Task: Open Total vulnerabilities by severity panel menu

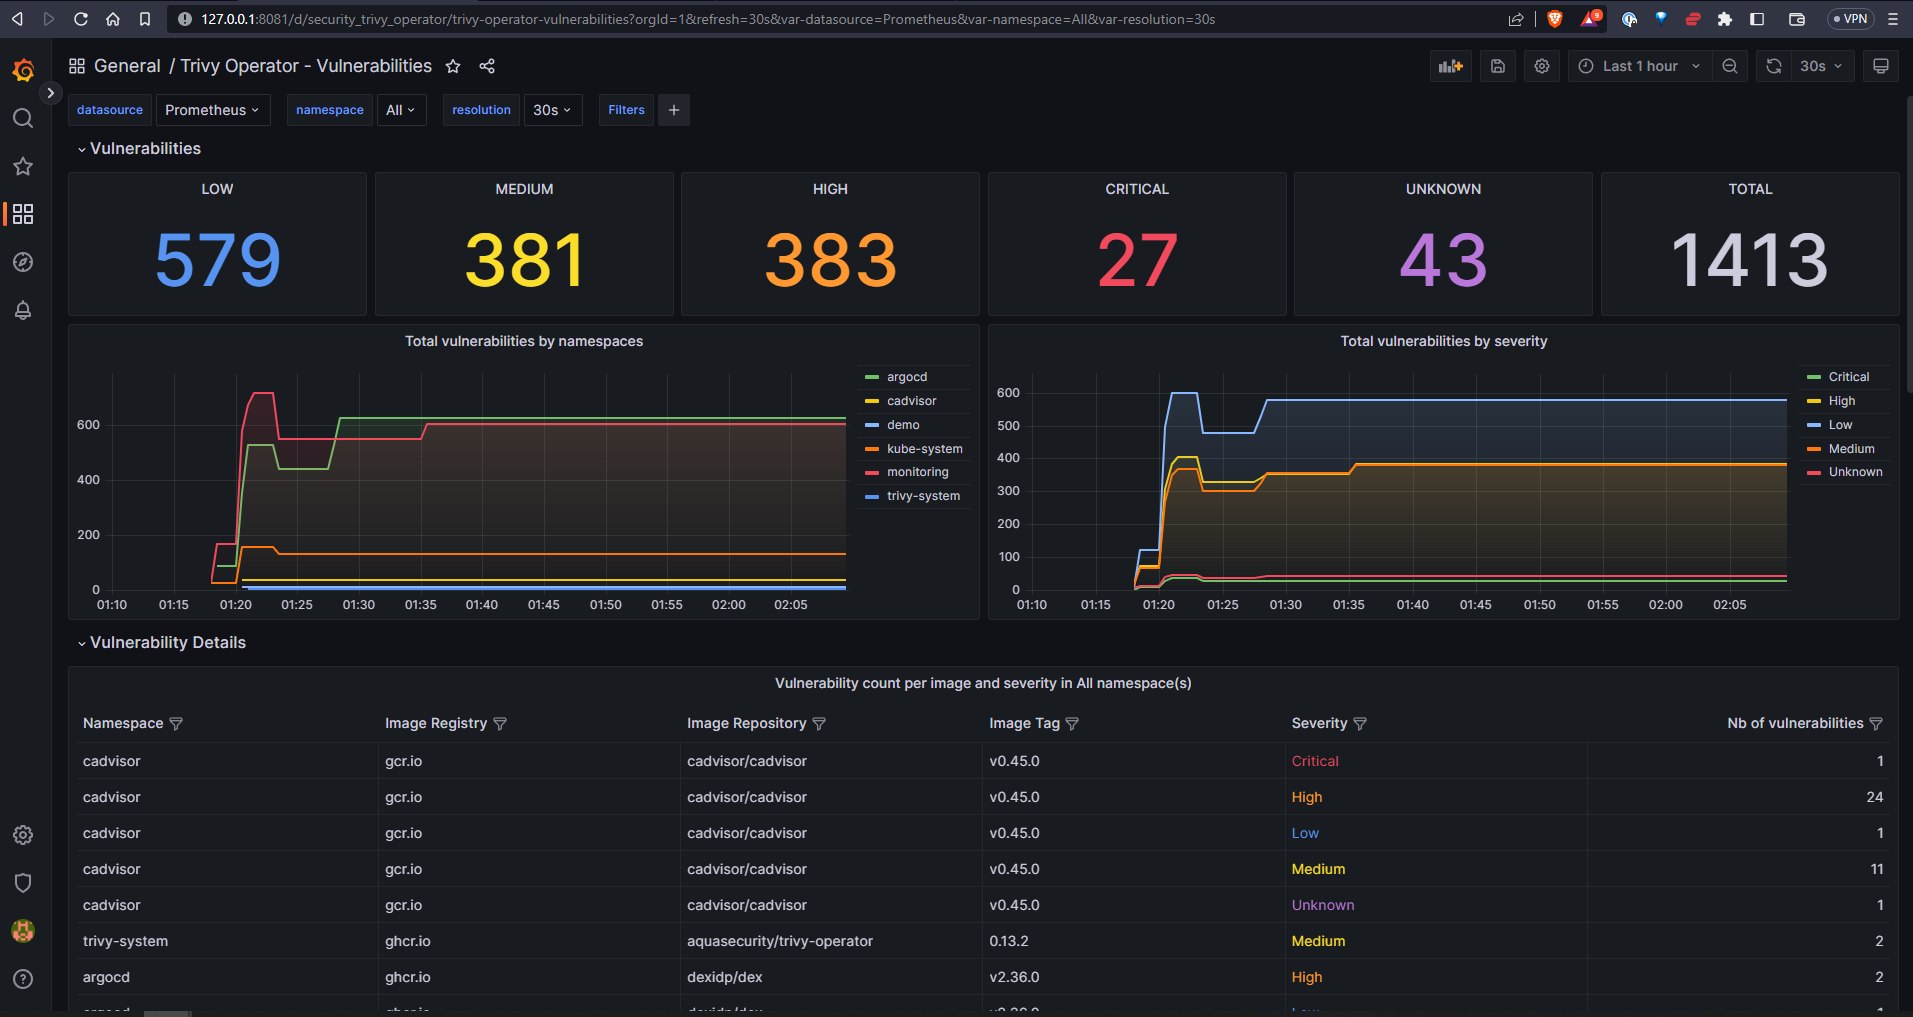Action: 1444,341
